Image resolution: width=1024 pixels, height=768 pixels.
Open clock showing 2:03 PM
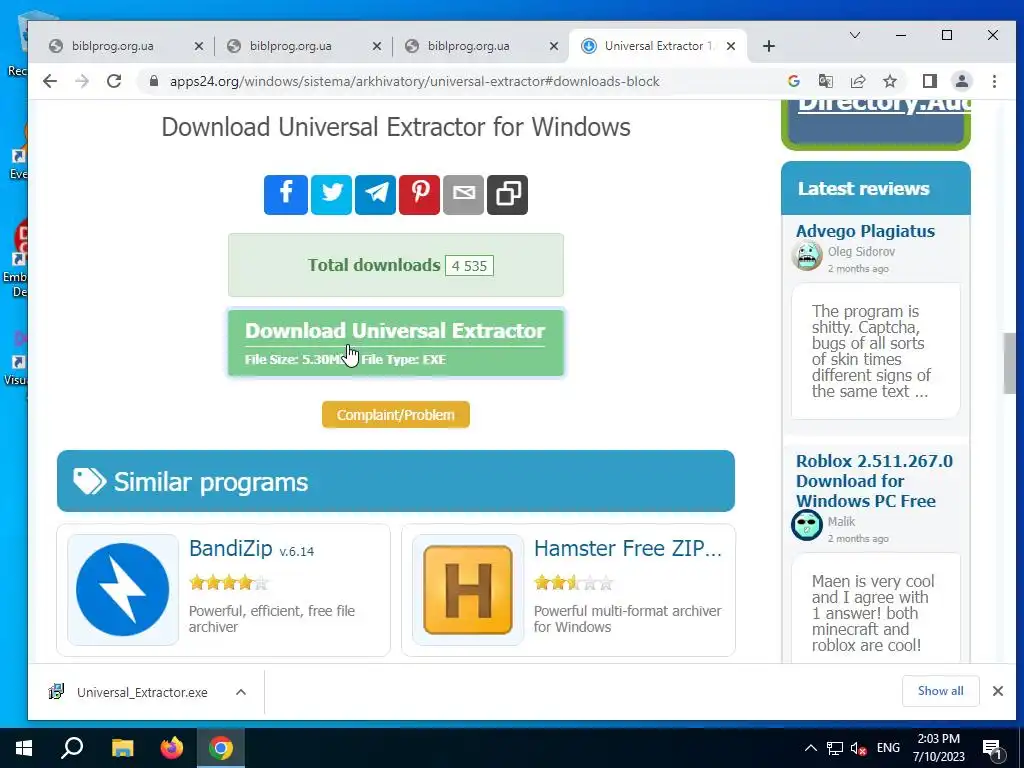coord(938,748)
